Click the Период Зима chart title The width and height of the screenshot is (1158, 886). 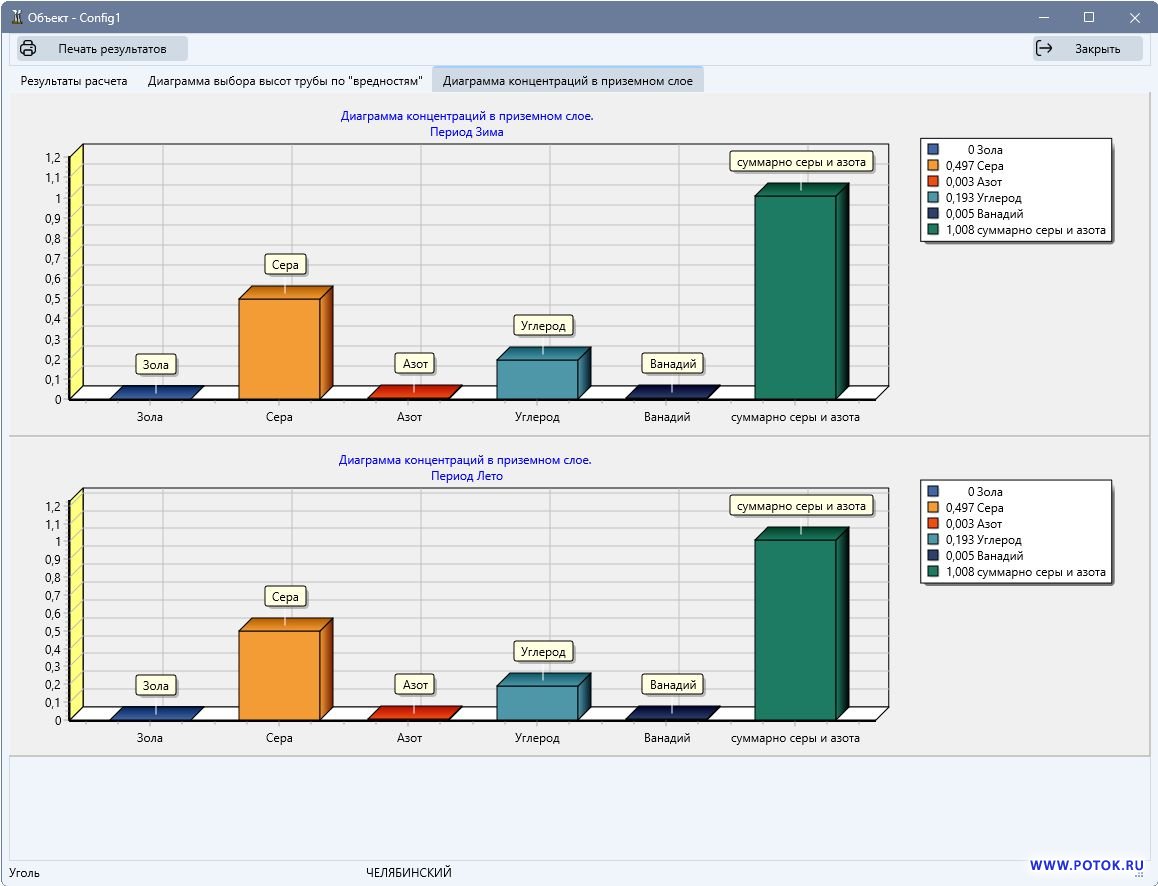click(467, 132)
